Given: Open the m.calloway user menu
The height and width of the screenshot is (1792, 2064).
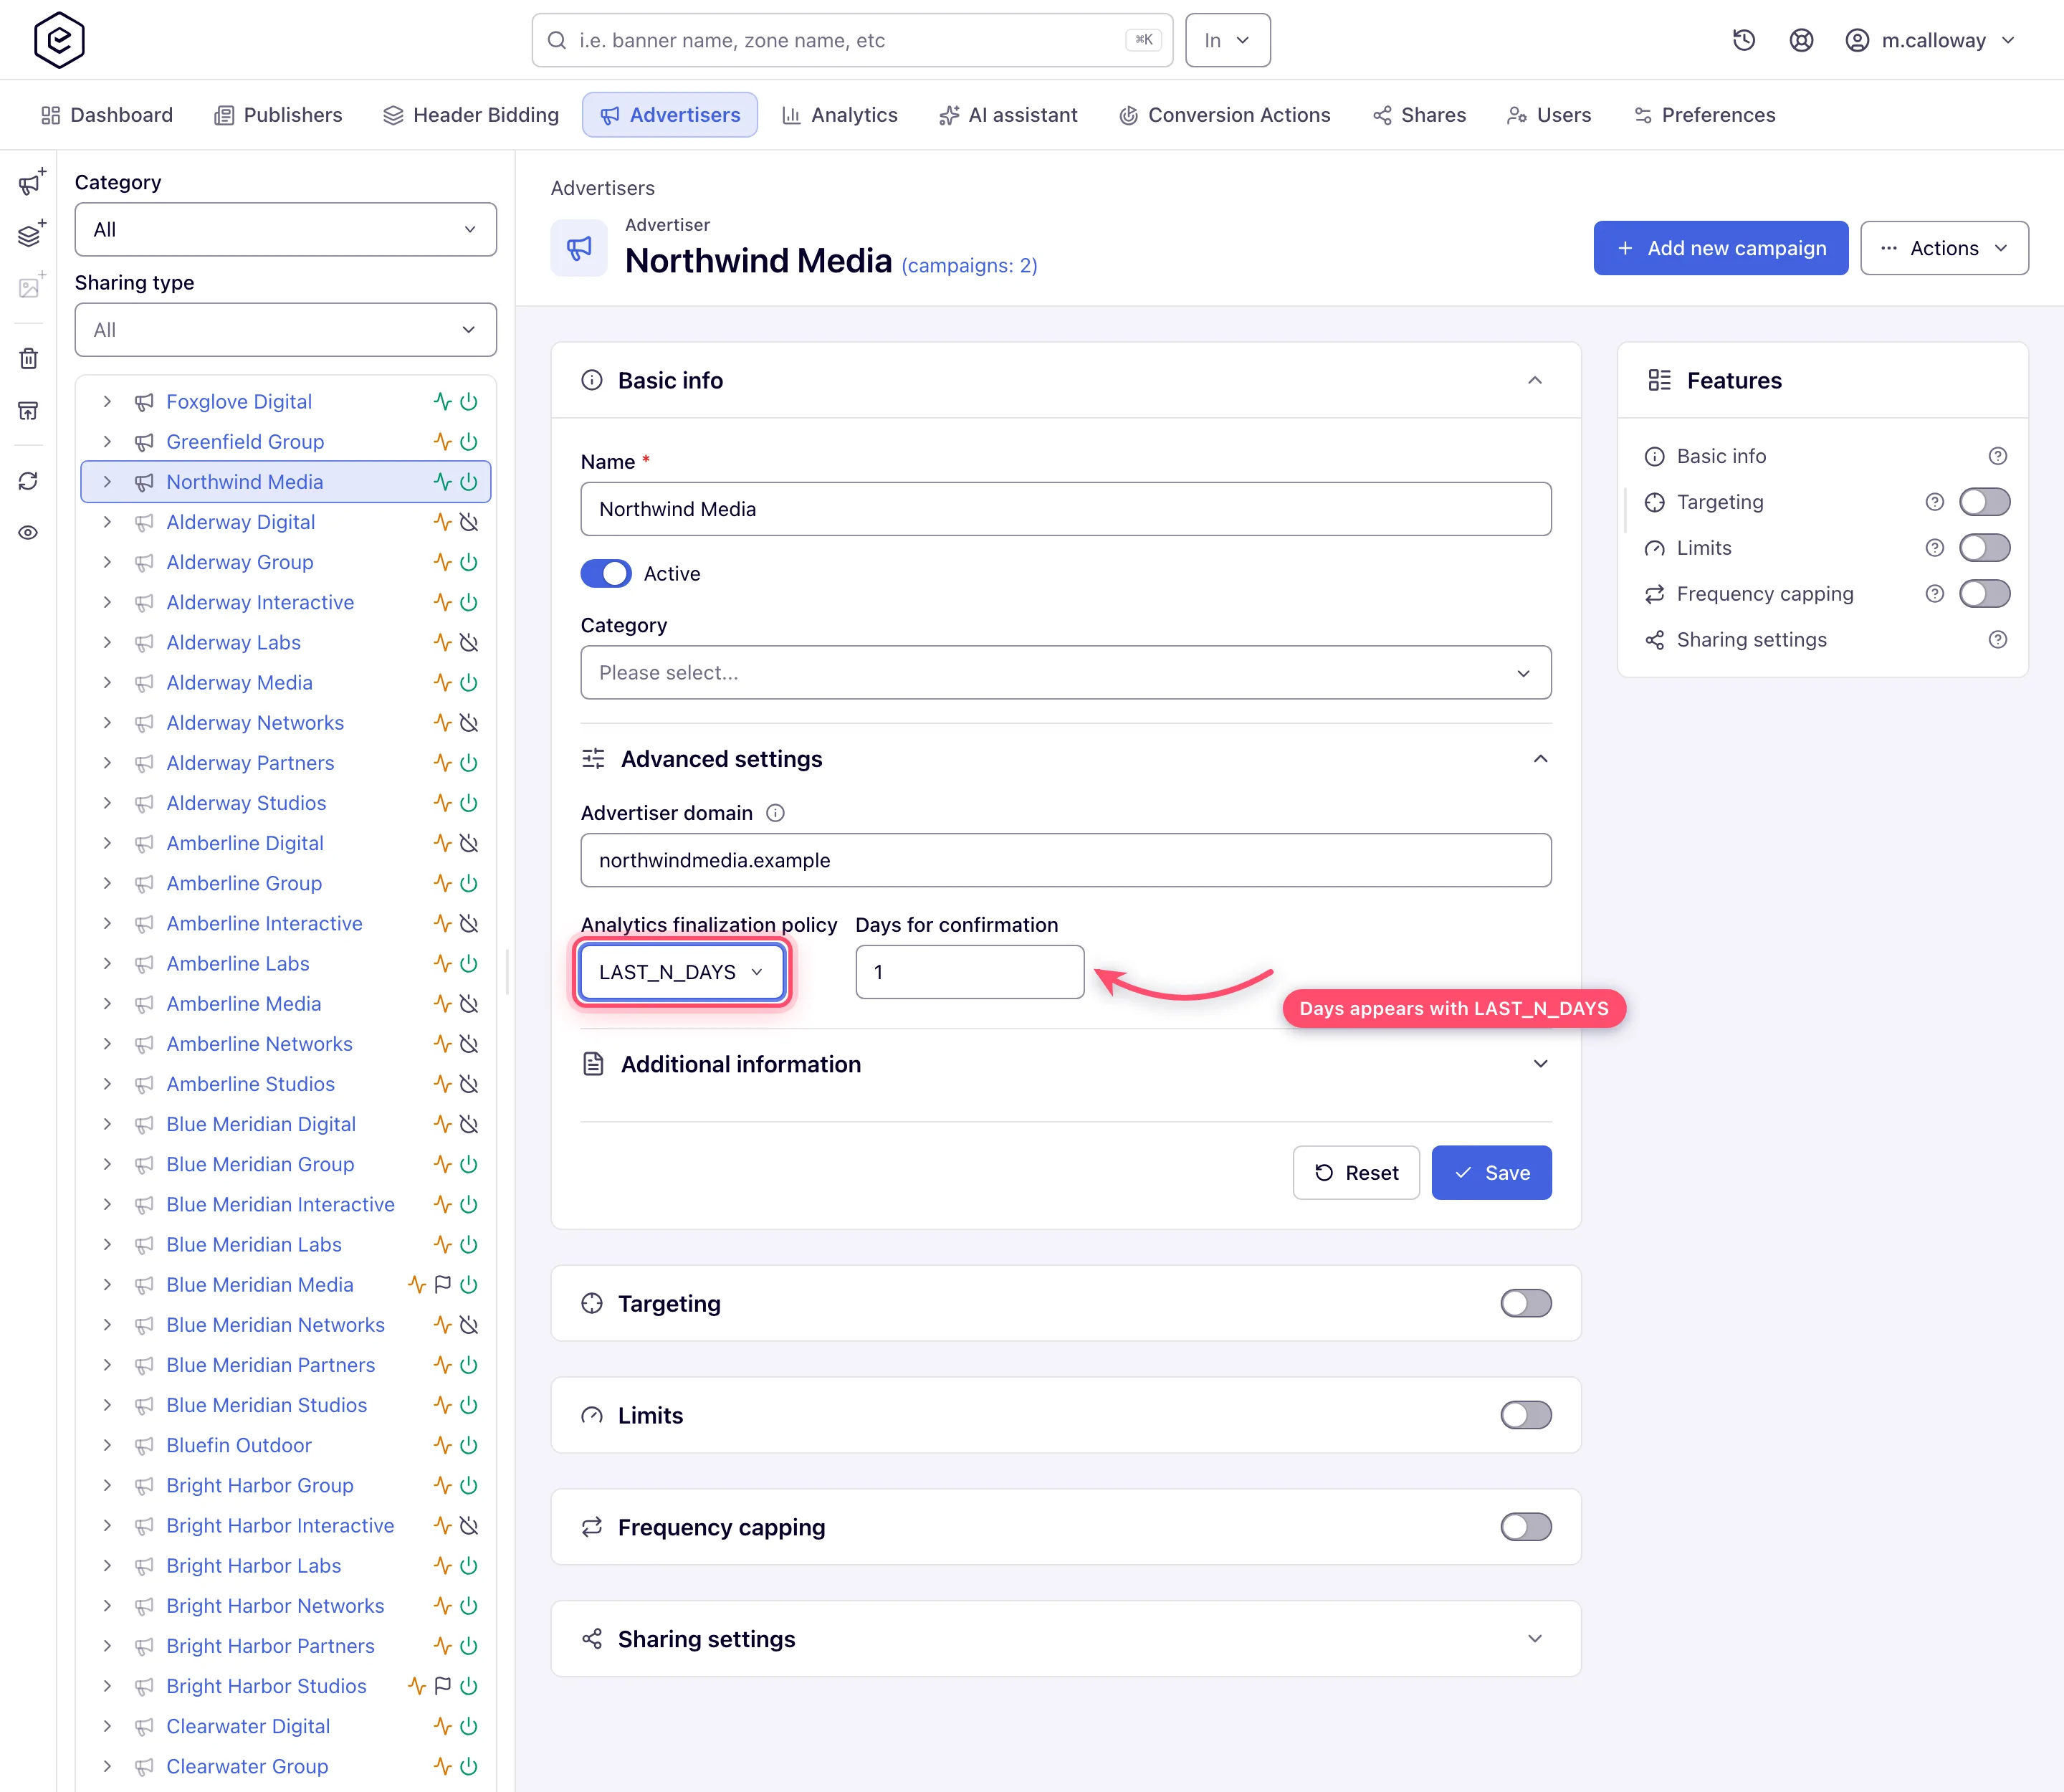Looking at the screenshot, I should tap(1931, 40).
